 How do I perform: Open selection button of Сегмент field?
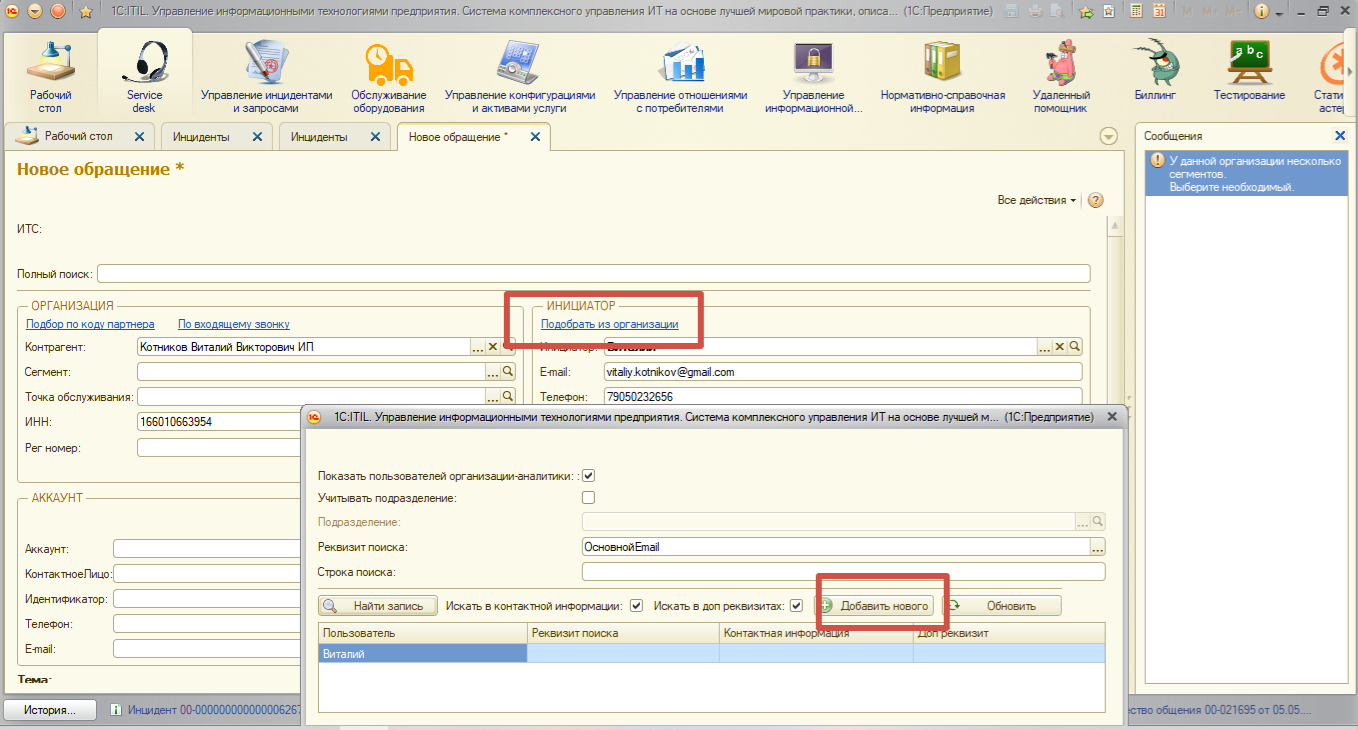point(493,371)
